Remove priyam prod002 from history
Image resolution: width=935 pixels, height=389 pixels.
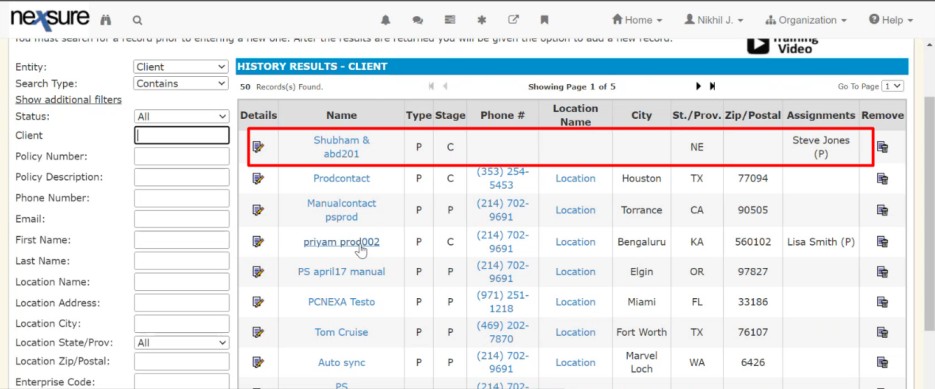(x=883, y=242)
